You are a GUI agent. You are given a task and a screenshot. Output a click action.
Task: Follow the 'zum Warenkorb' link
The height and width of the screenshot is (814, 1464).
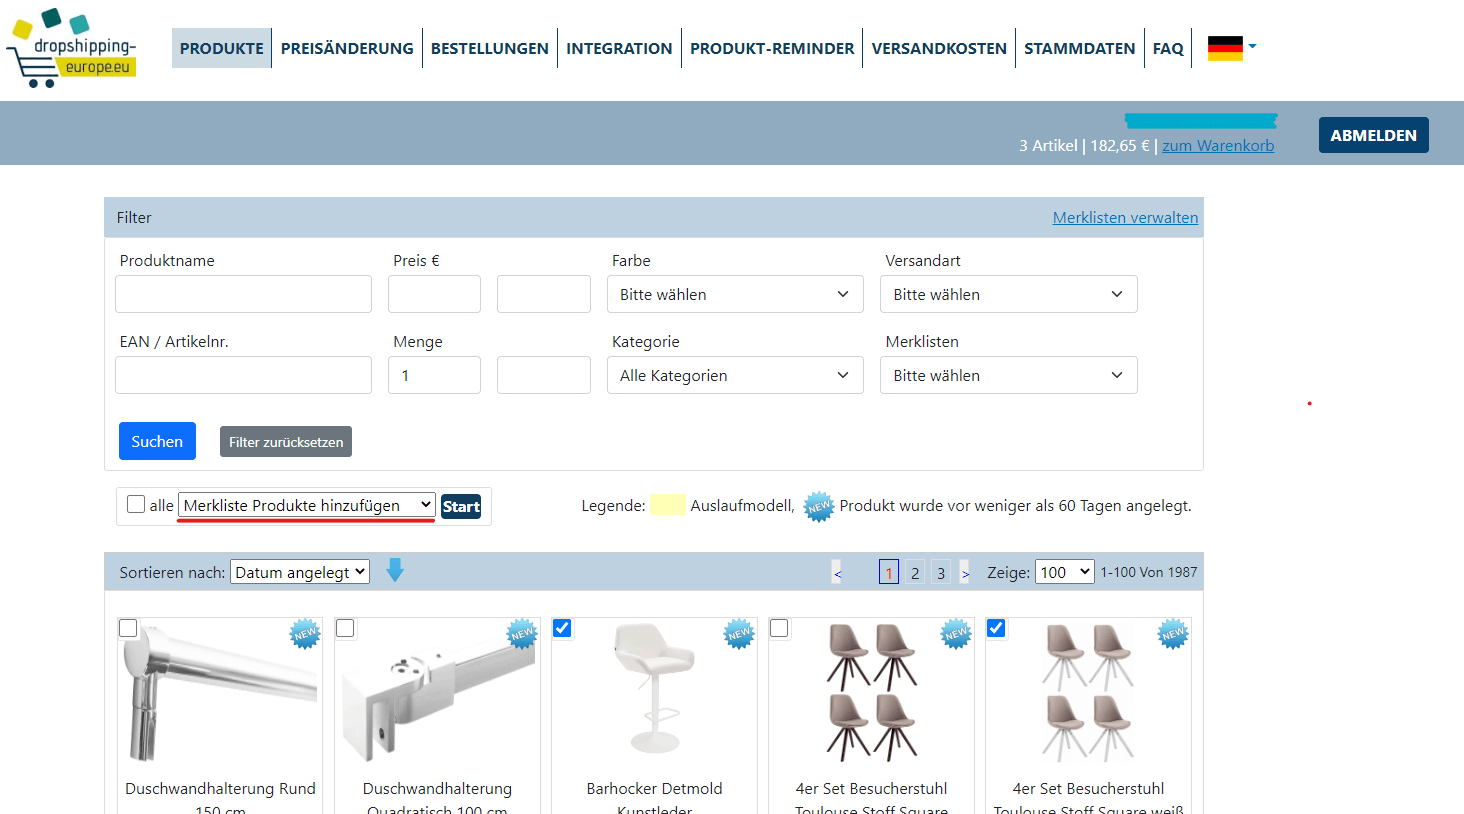1217,146
